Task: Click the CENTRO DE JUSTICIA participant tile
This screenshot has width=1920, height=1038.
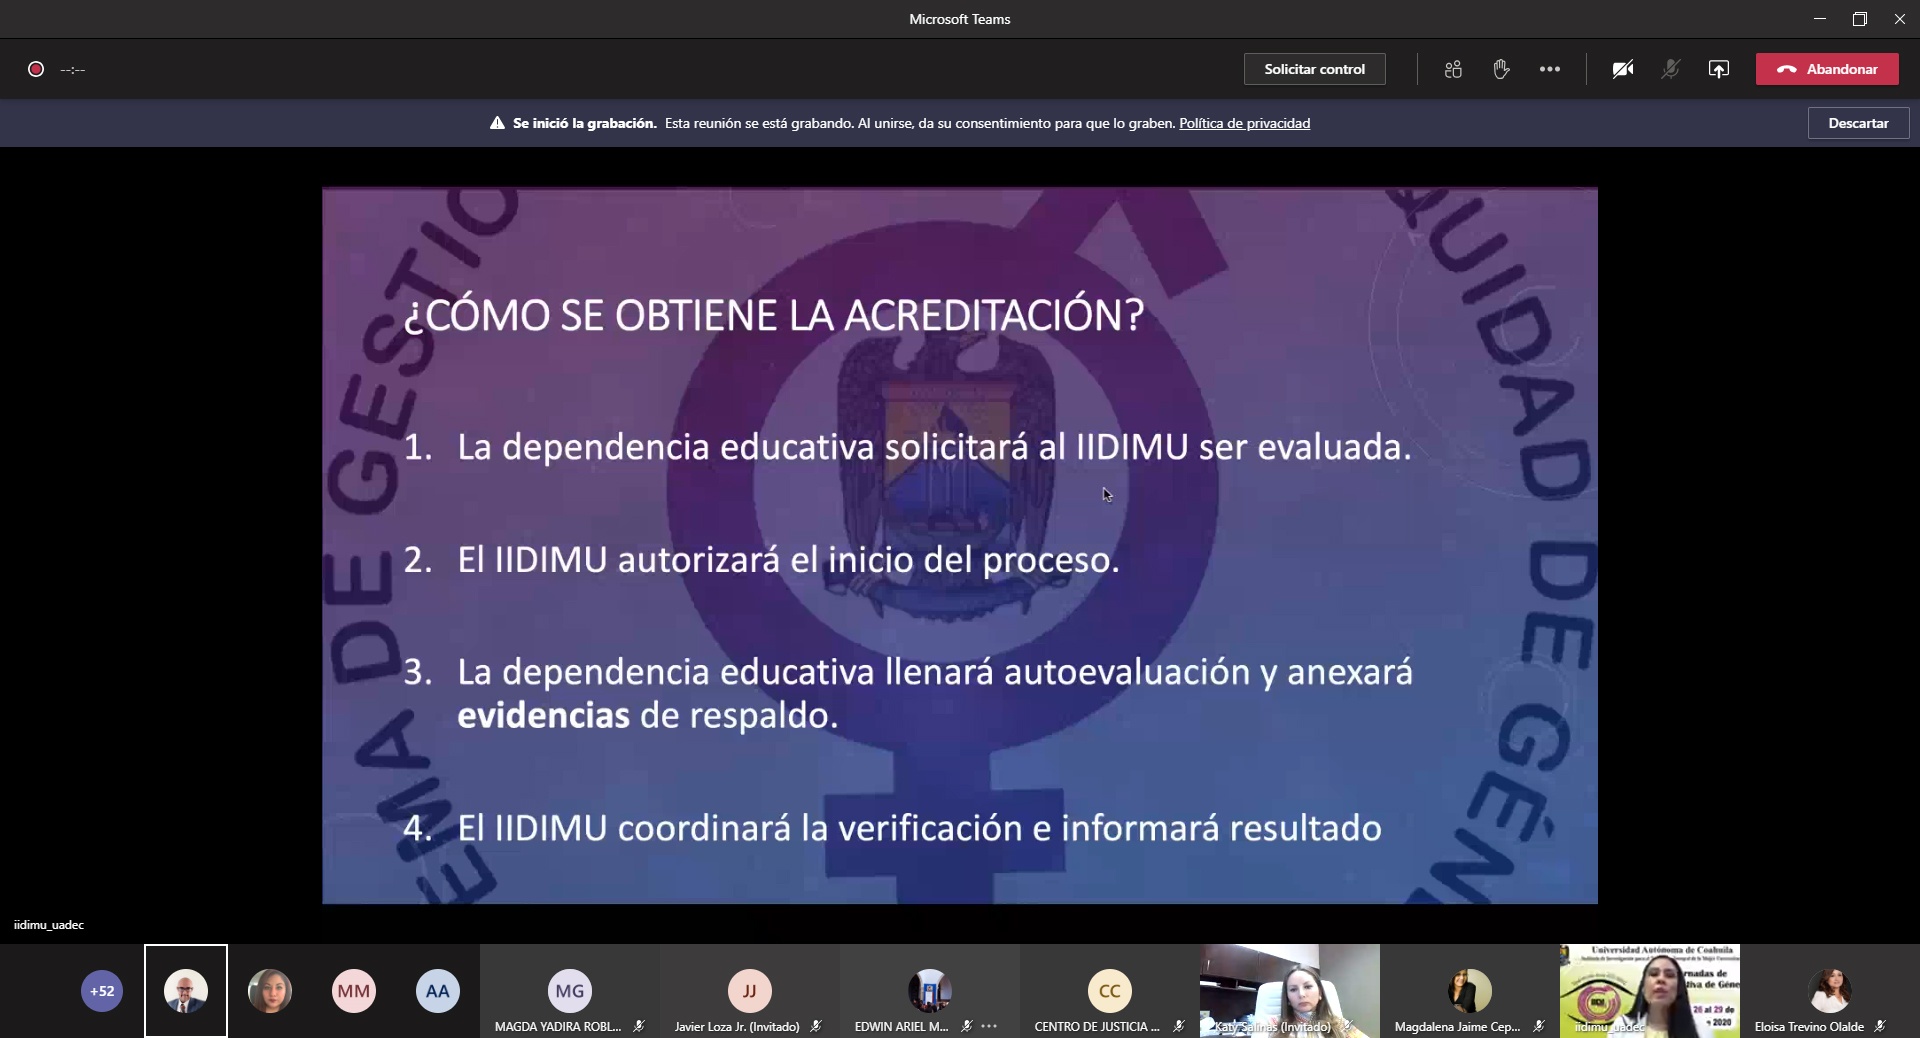Action: tap(1109, 991)
